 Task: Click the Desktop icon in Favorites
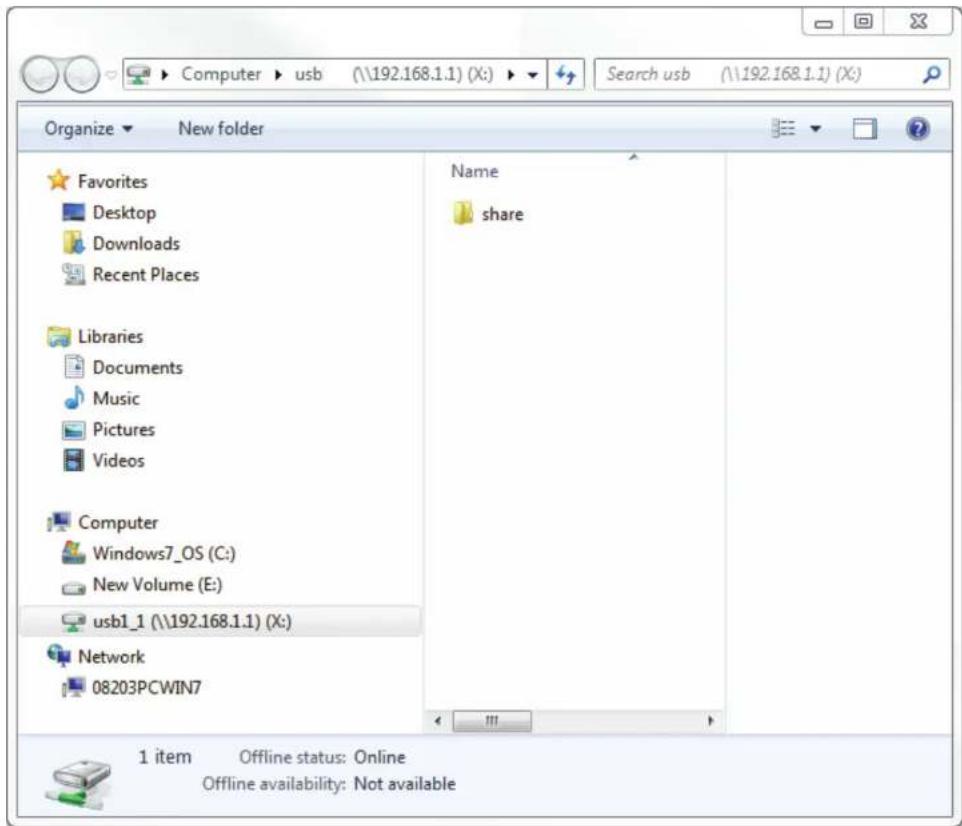pos(74,212)
